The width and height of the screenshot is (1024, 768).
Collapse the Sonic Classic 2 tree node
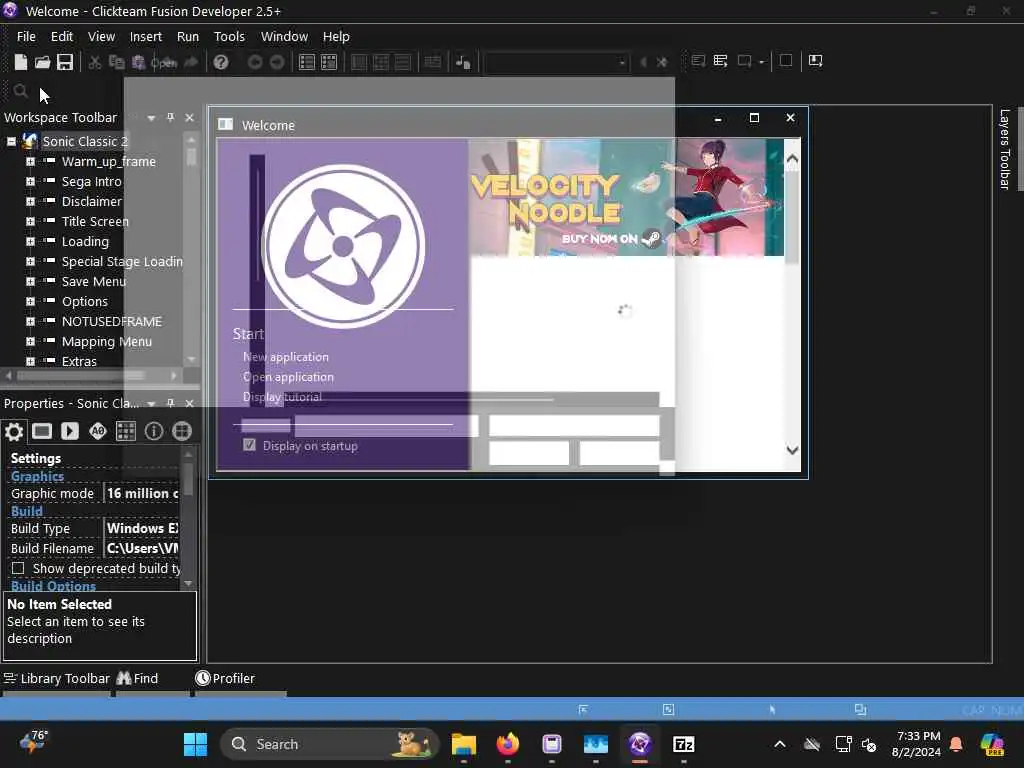[x=11, y=141]
